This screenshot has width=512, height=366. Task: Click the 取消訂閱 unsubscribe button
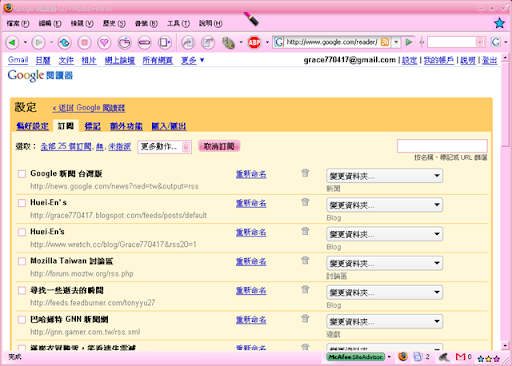[219, 146]
